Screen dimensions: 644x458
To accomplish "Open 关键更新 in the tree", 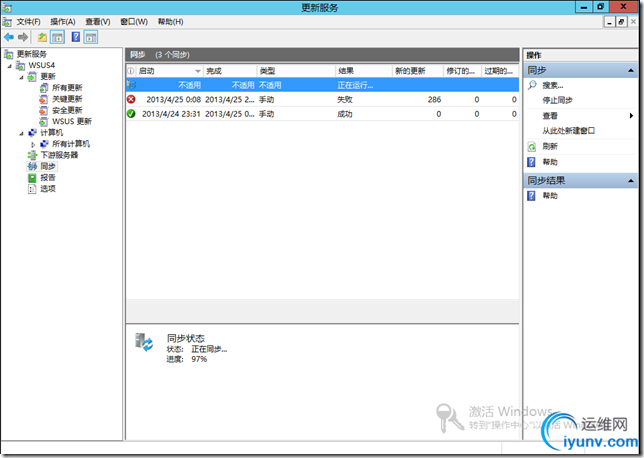I will point(67,99).
